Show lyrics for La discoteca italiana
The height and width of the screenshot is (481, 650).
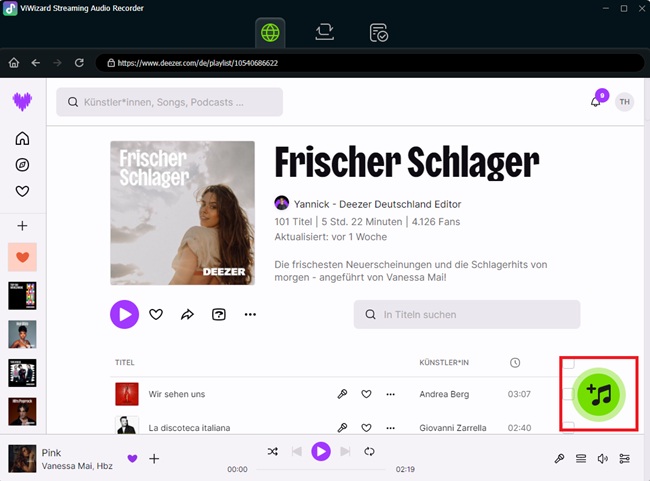point(342,428)
